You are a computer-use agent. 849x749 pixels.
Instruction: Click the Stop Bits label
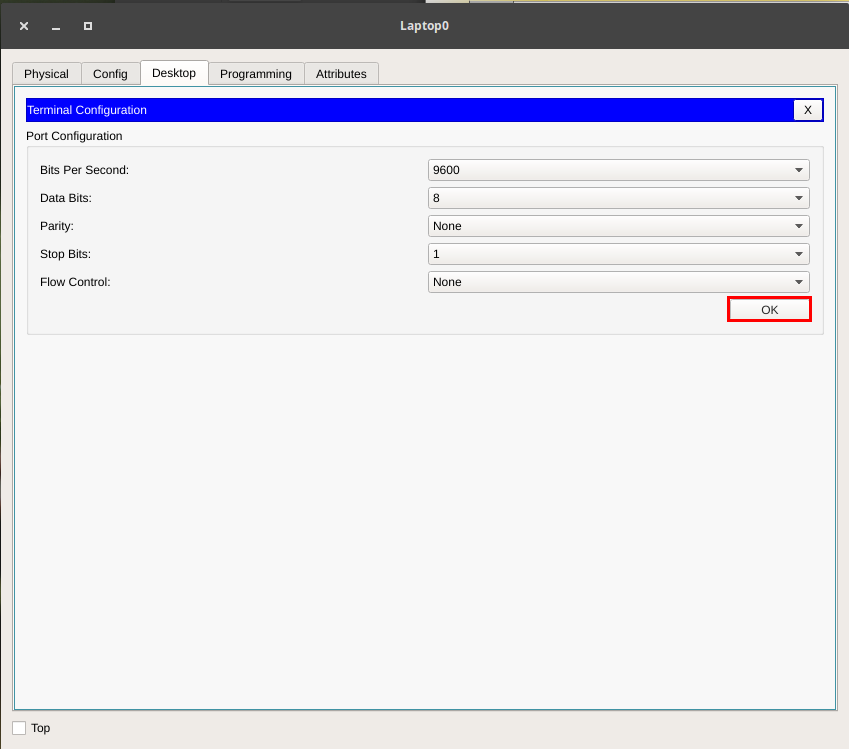[66, 254]
